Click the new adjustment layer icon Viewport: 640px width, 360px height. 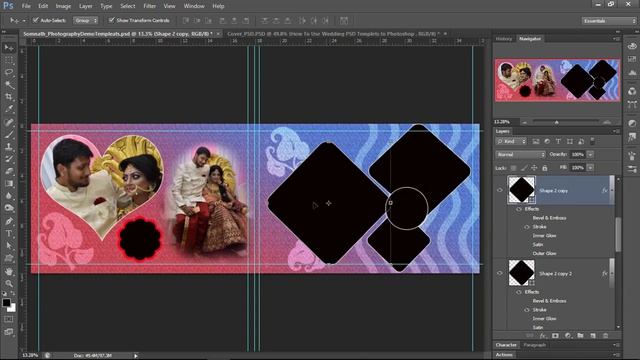568,336
